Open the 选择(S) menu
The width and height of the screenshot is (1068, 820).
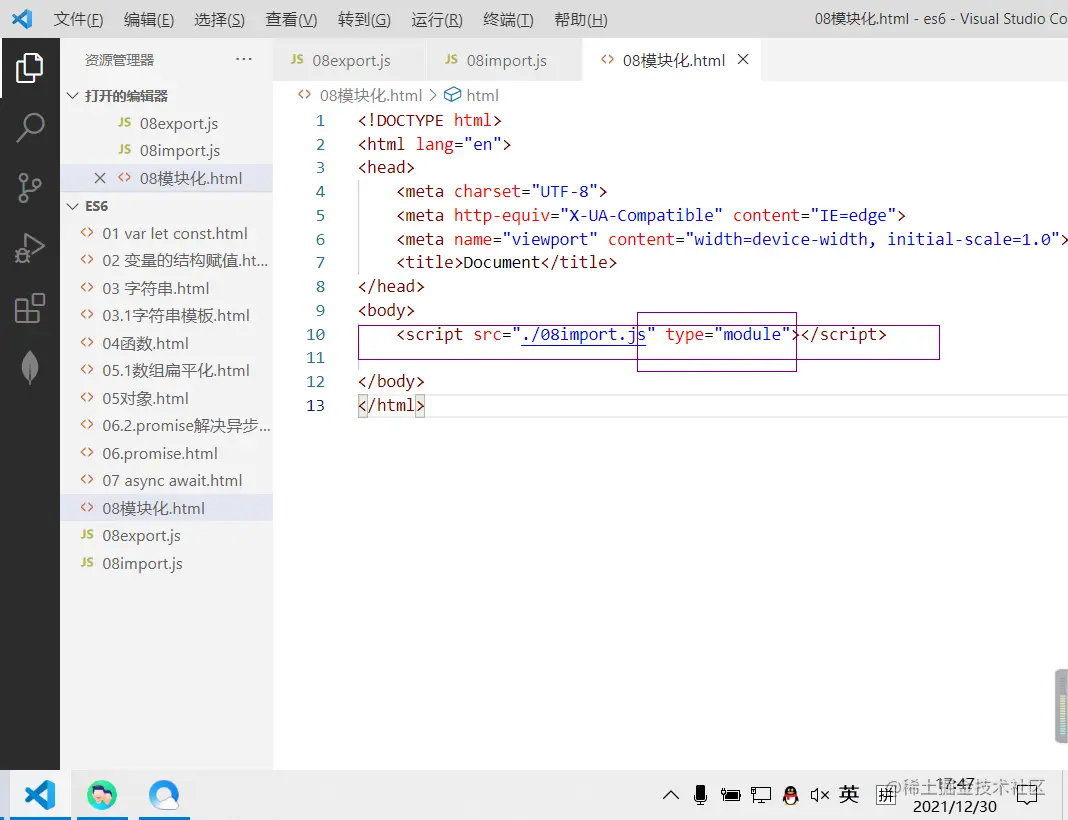pos(219,19)
